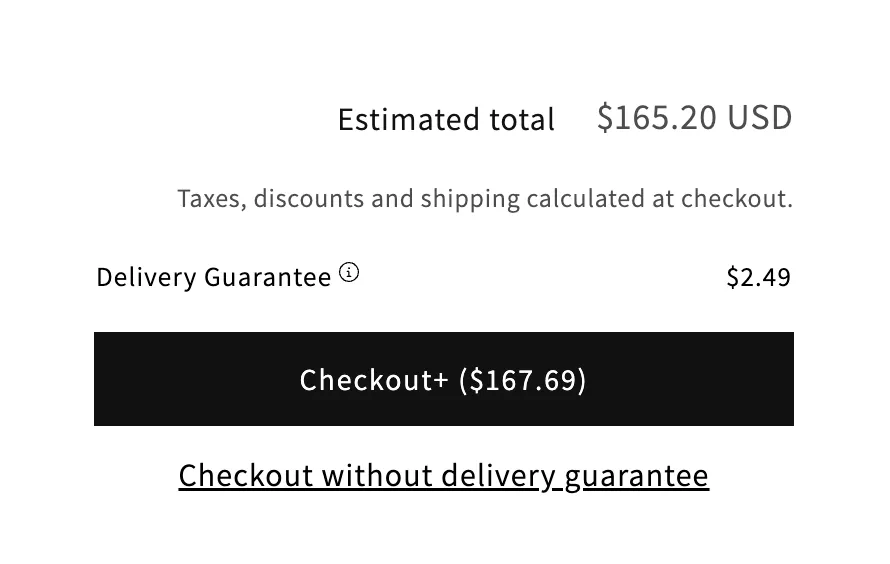Click the Delivery Guarantee label text
The width and height of the screenshot is (890, 564).
213,277
